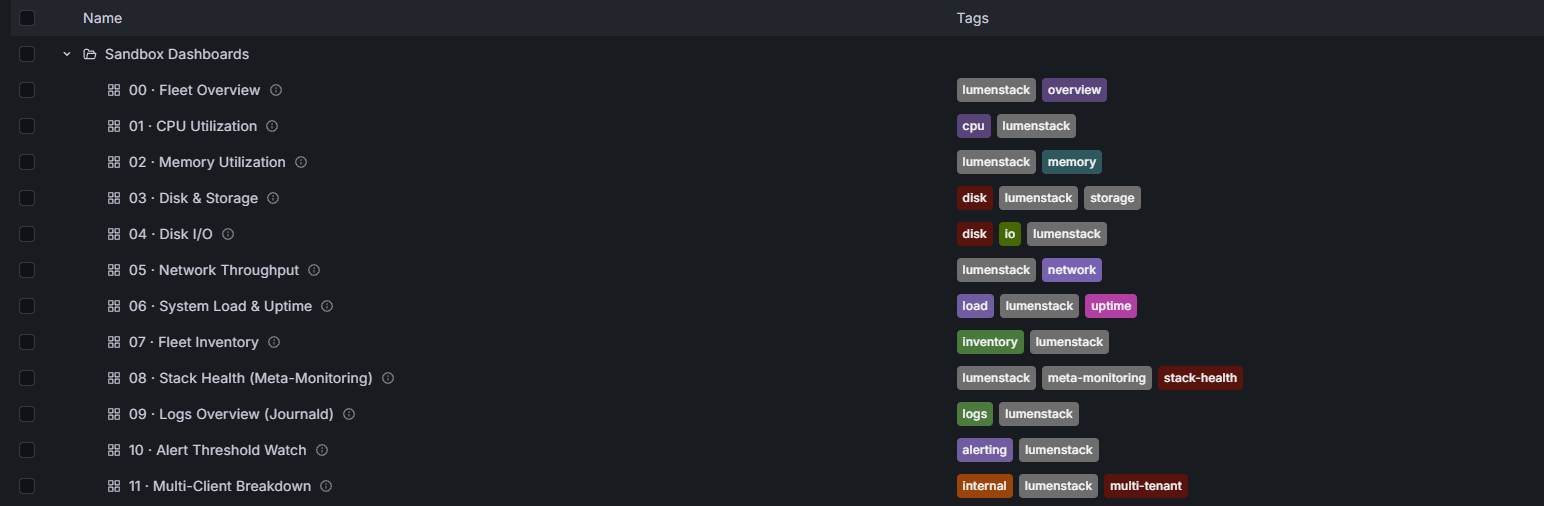Select the checkbox for 01 · CPU Utilization

pos(27,126)
